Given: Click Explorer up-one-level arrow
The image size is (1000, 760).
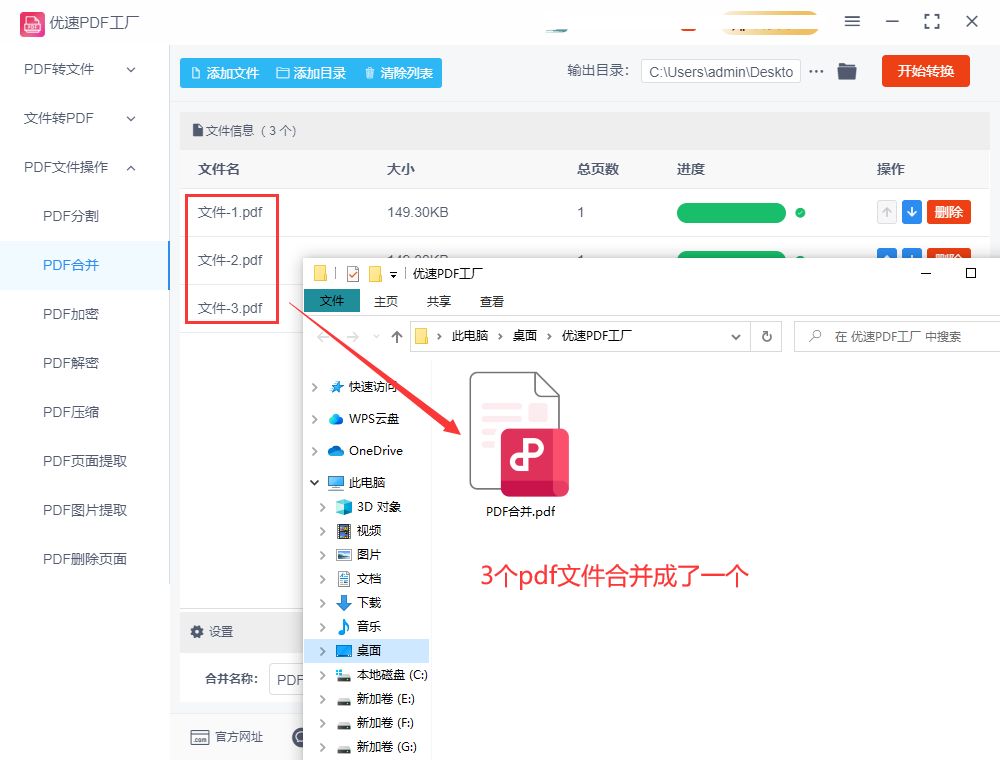Looking at the screenshot, I should coord(397,337).
